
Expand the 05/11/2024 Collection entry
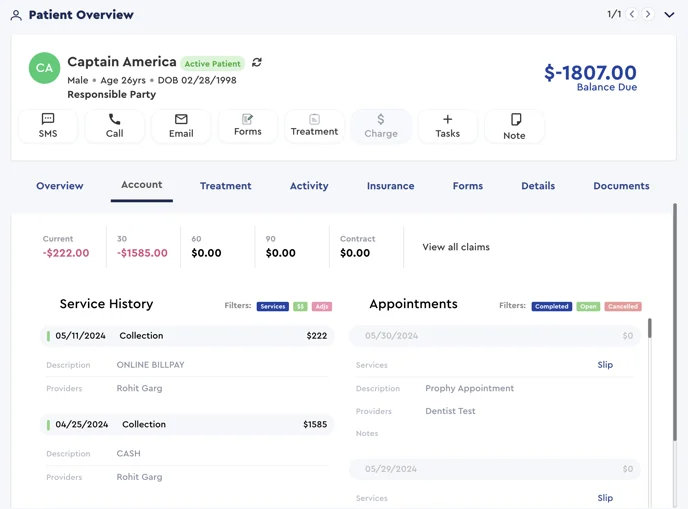[187, 336]
